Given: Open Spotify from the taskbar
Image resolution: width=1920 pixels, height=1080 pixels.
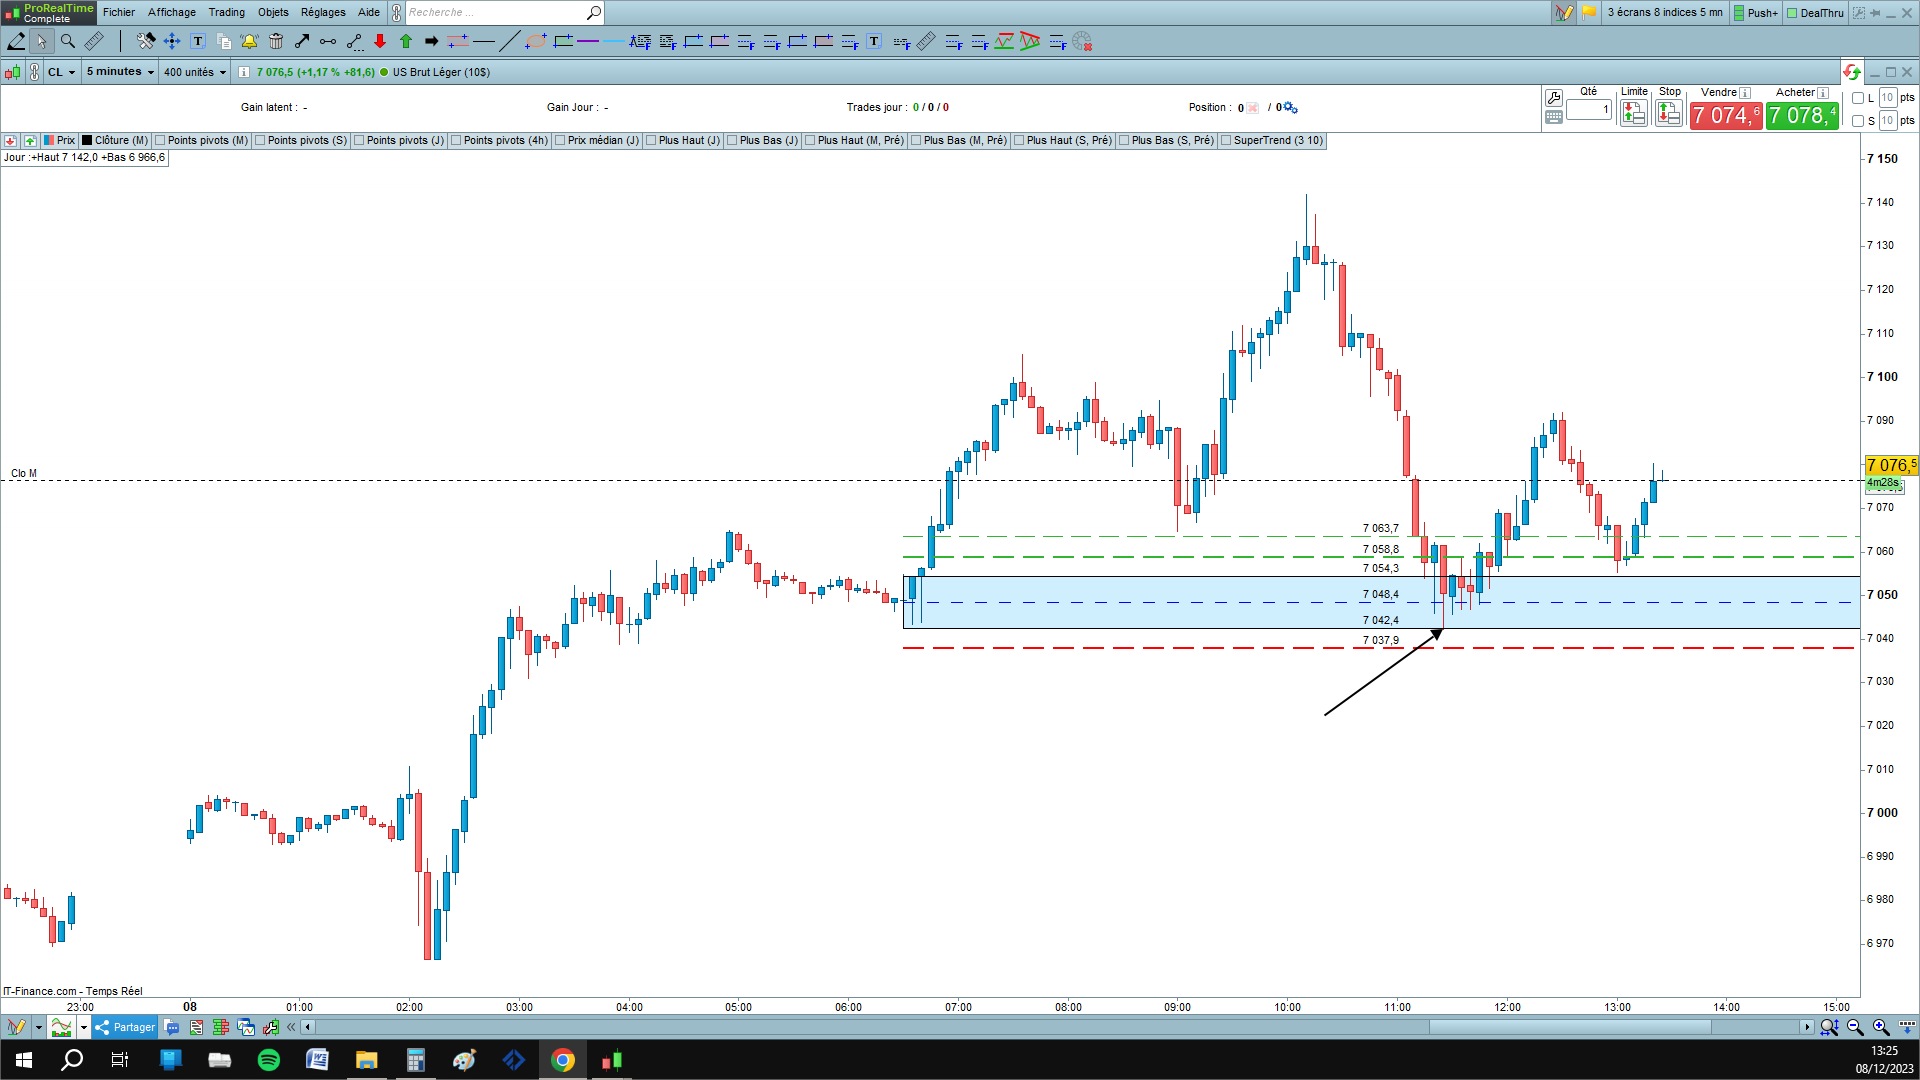Looking at the screenshot, I should [269, 1060].
